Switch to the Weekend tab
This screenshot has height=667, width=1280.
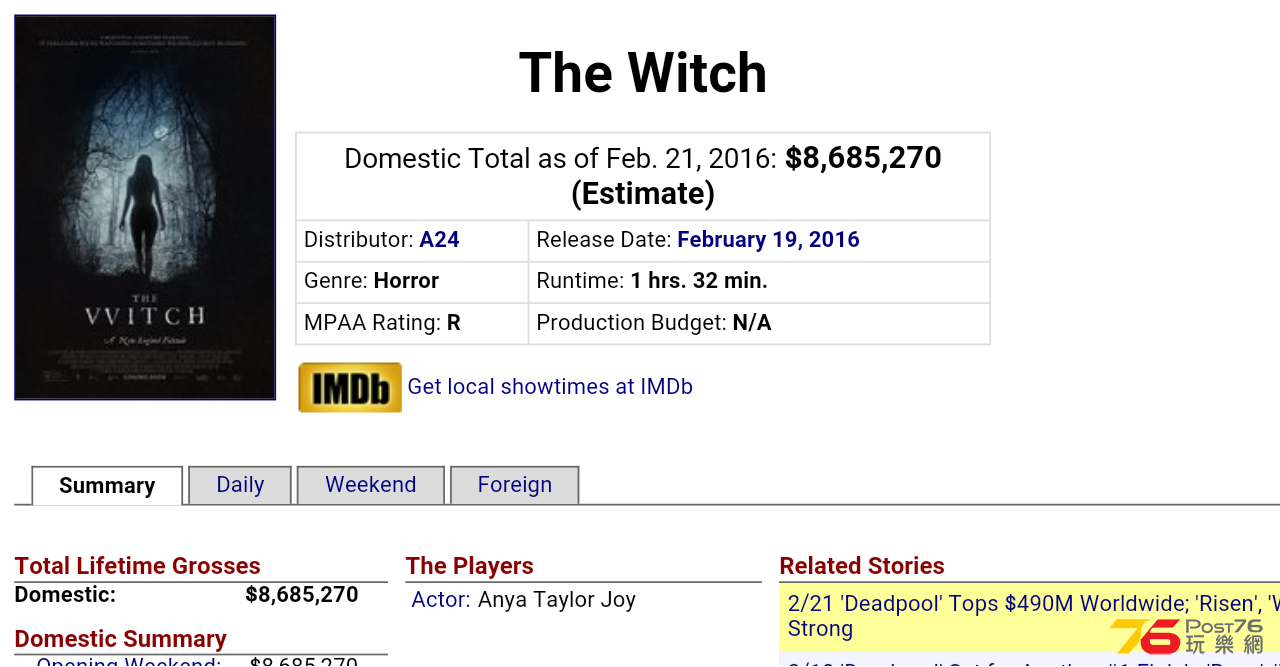coord(370,485)
